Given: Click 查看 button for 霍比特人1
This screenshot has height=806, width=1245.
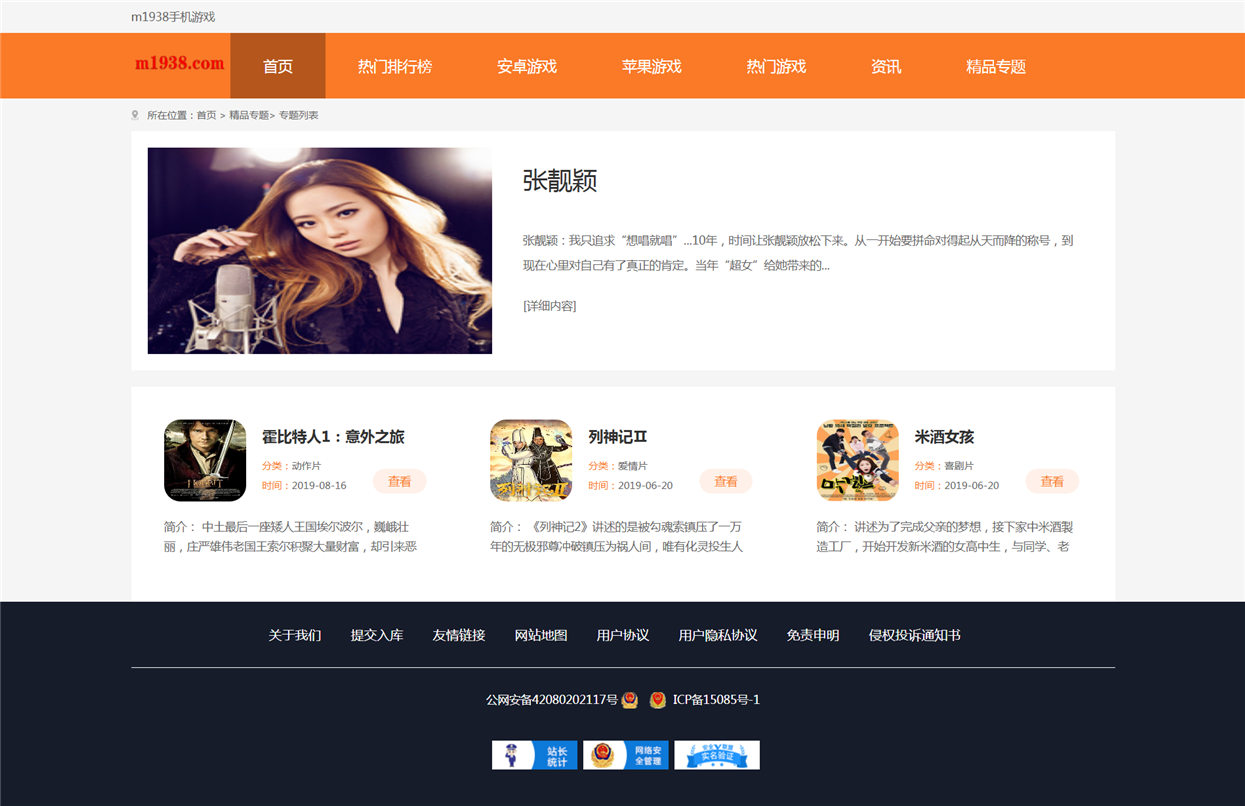Looking at the screenshot, I should tap(400, 481).
